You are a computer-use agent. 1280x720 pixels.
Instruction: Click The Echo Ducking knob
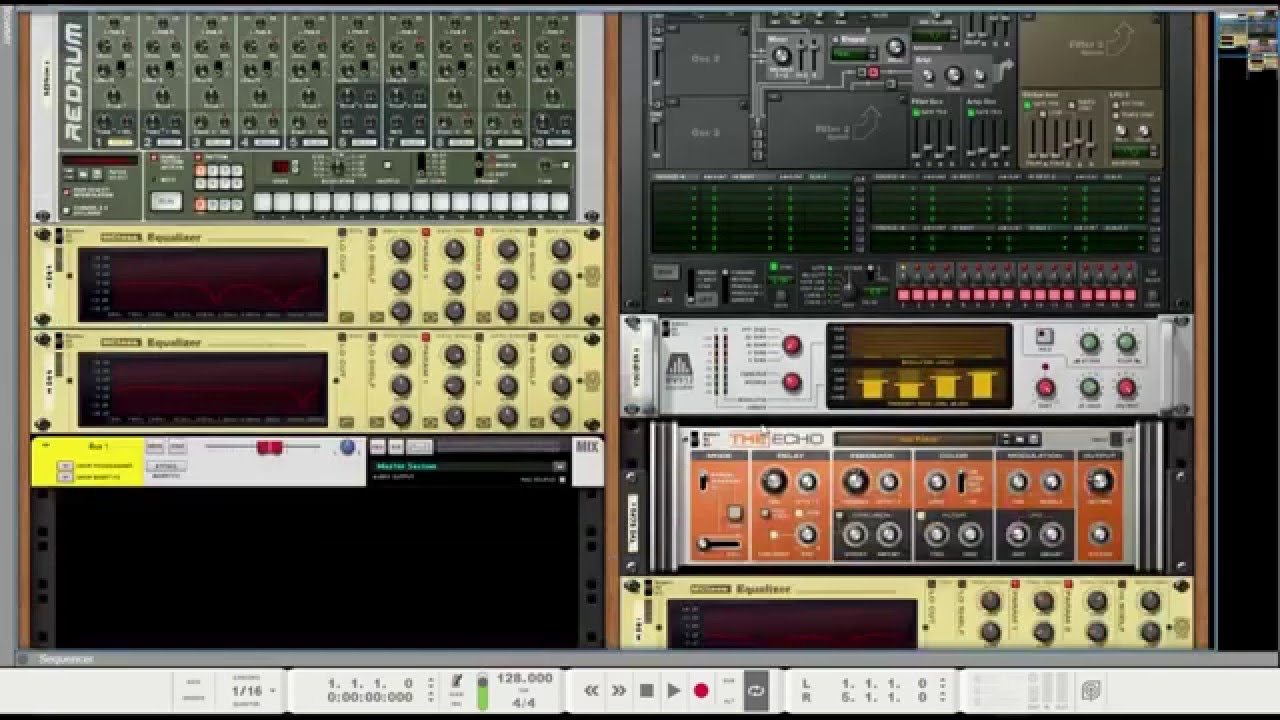(x=1099, y=533)
